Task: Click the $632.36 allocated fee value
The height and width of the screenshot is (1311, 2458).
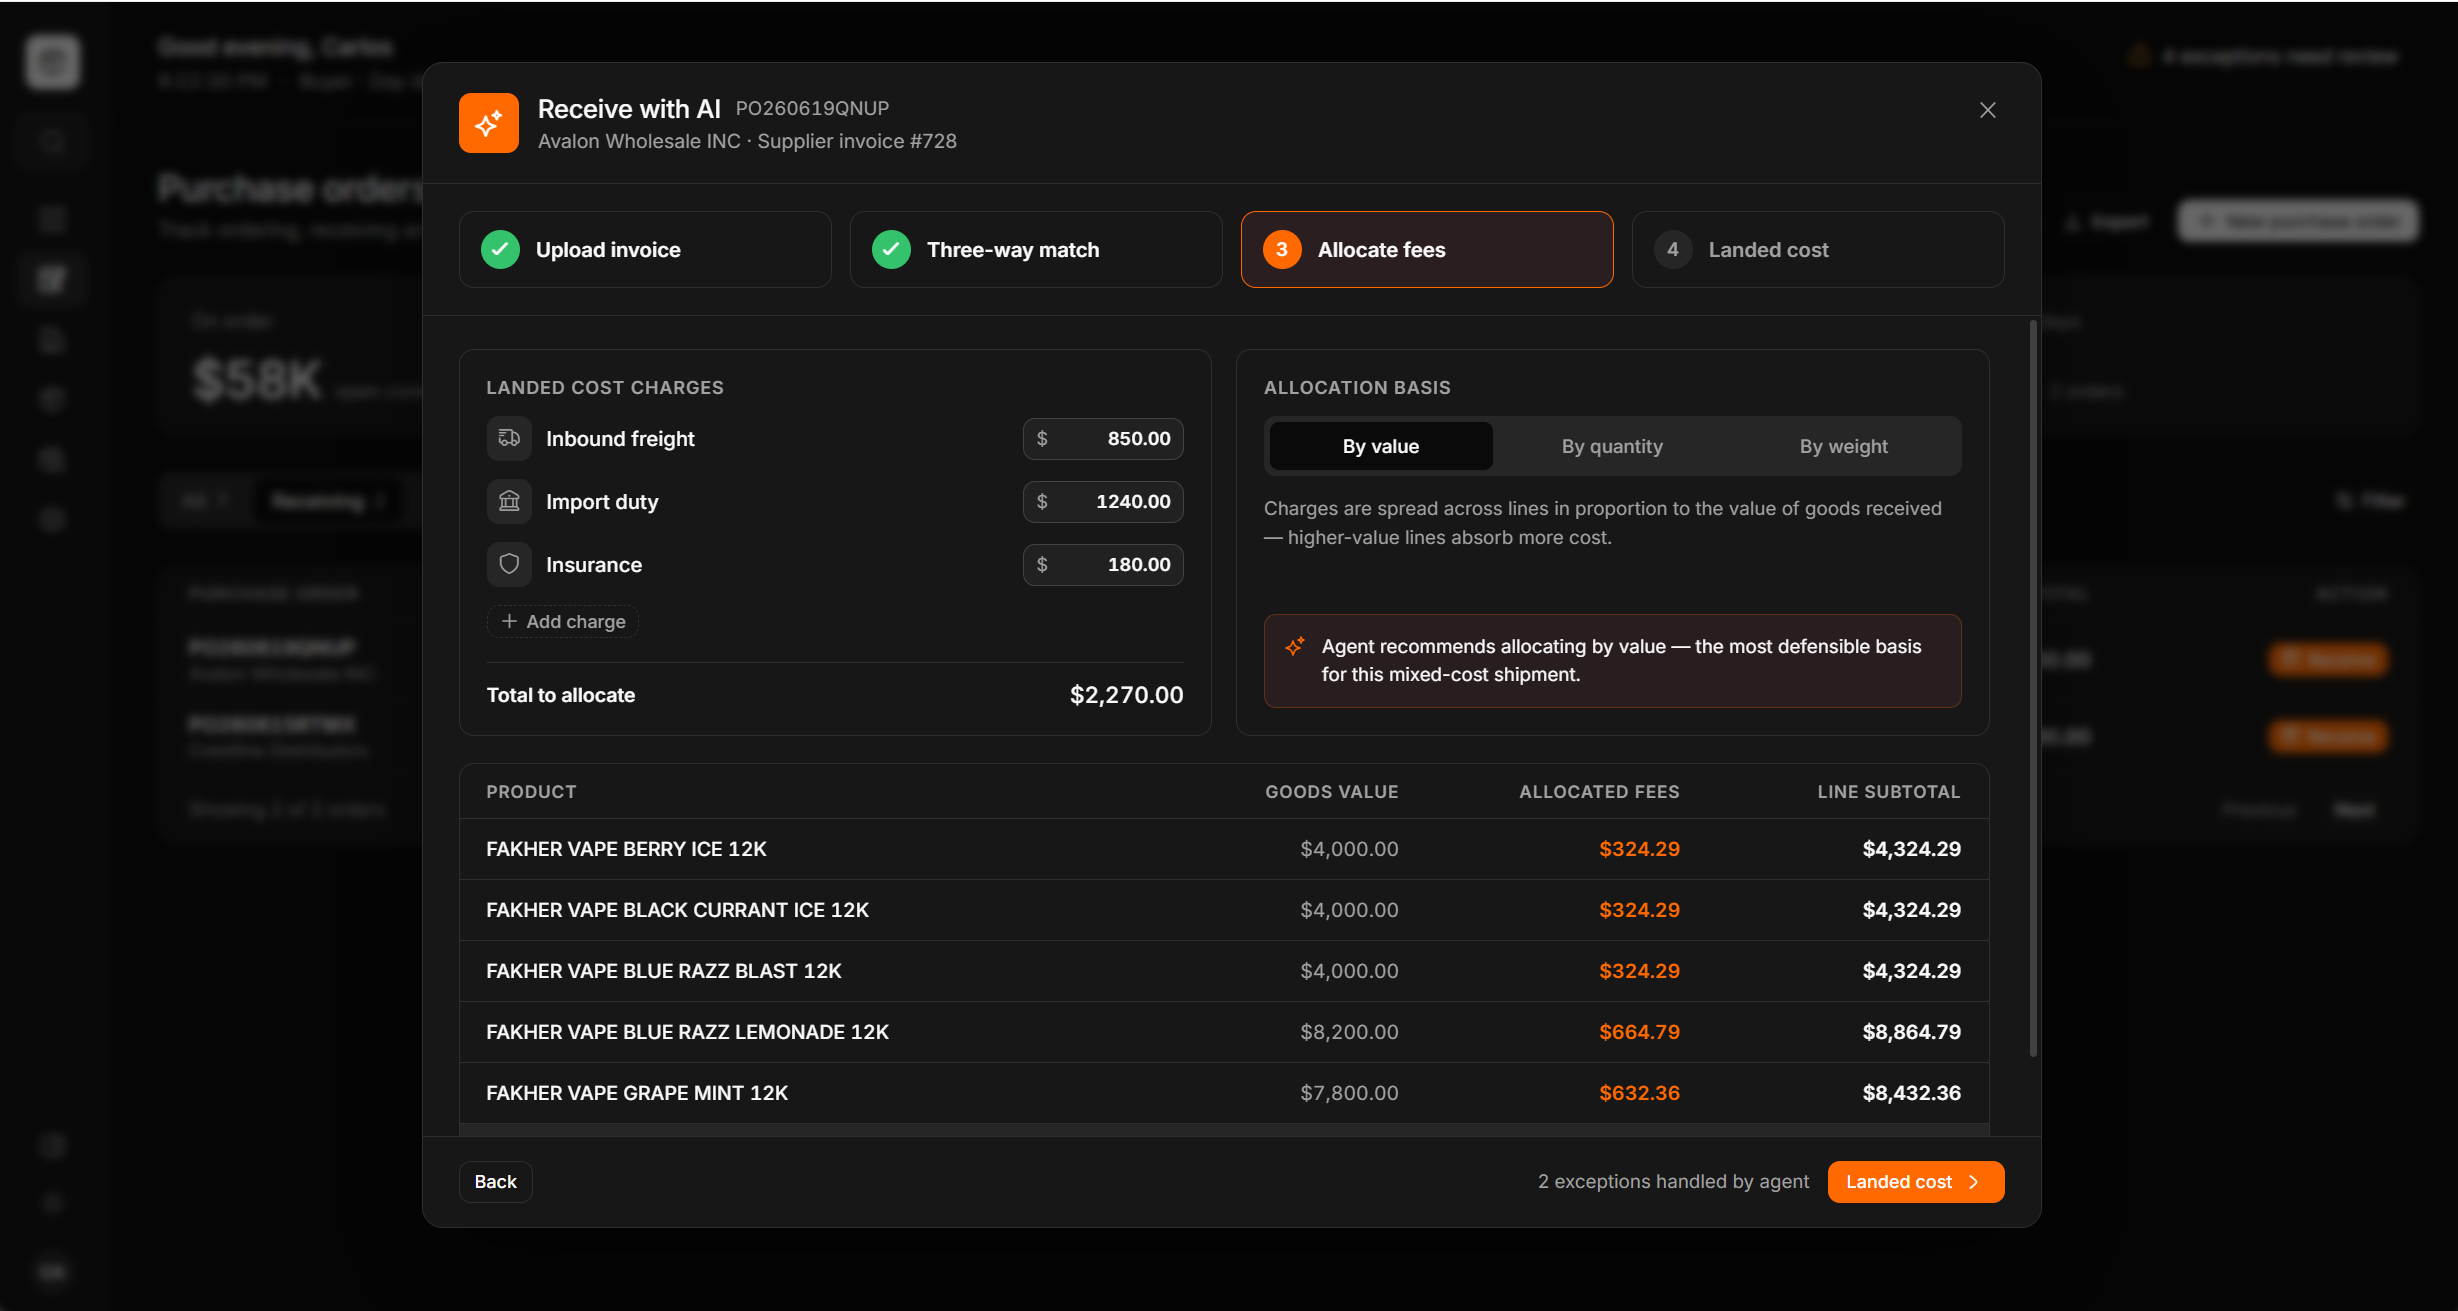Action: click(1639, 1093)
